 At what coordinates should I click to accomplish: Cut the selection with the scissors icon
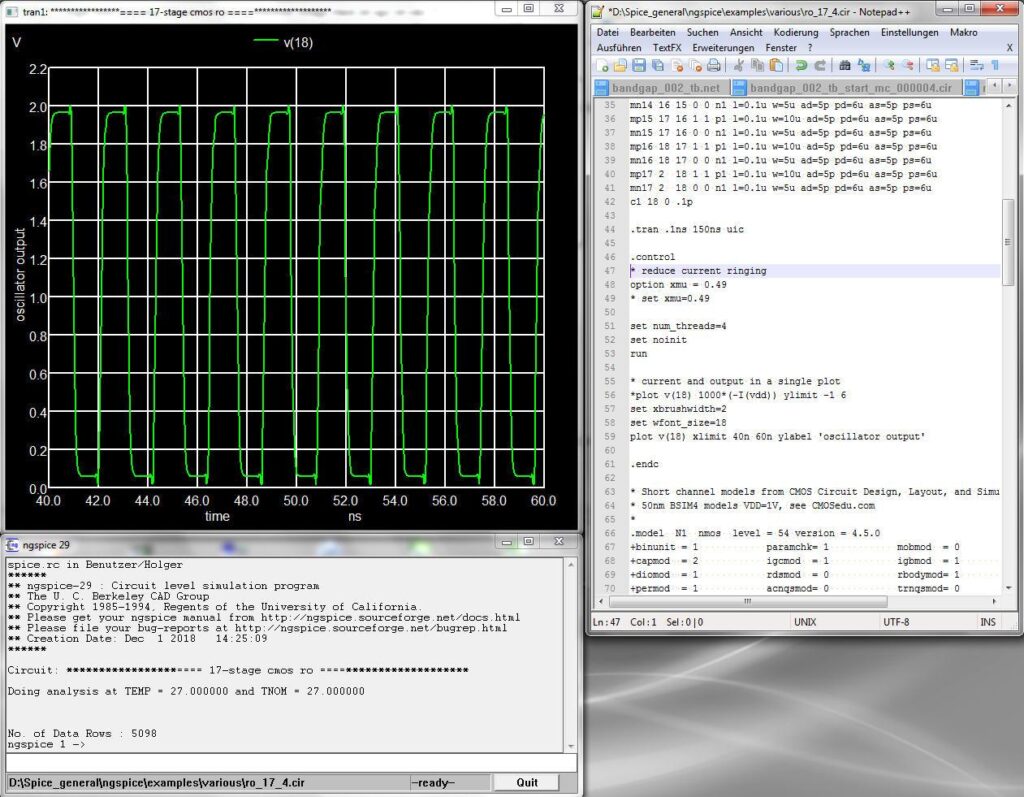[x=739, y=64]
